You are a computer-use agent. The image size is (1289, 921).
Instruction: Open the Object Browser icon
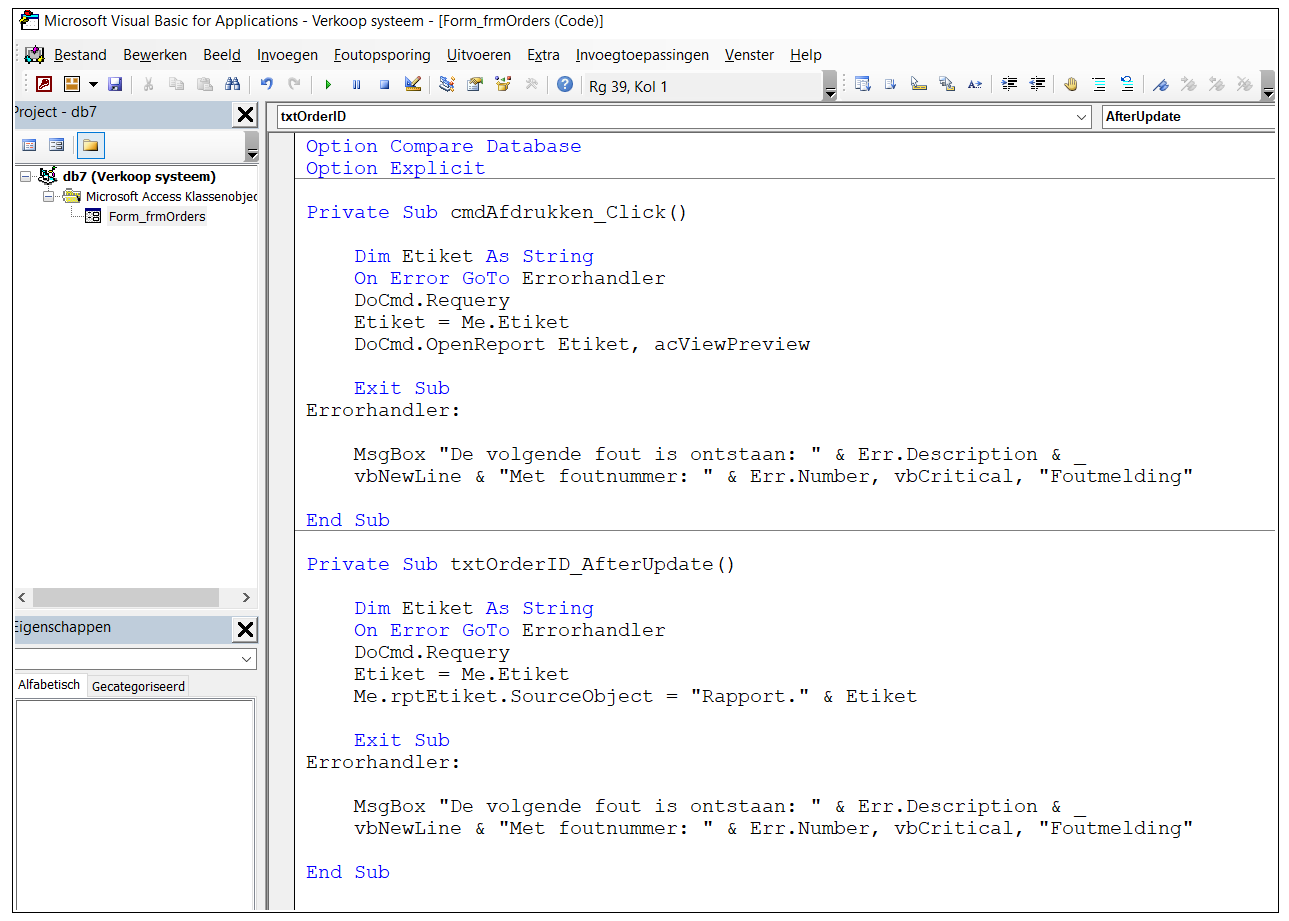(x=503, y=85)
